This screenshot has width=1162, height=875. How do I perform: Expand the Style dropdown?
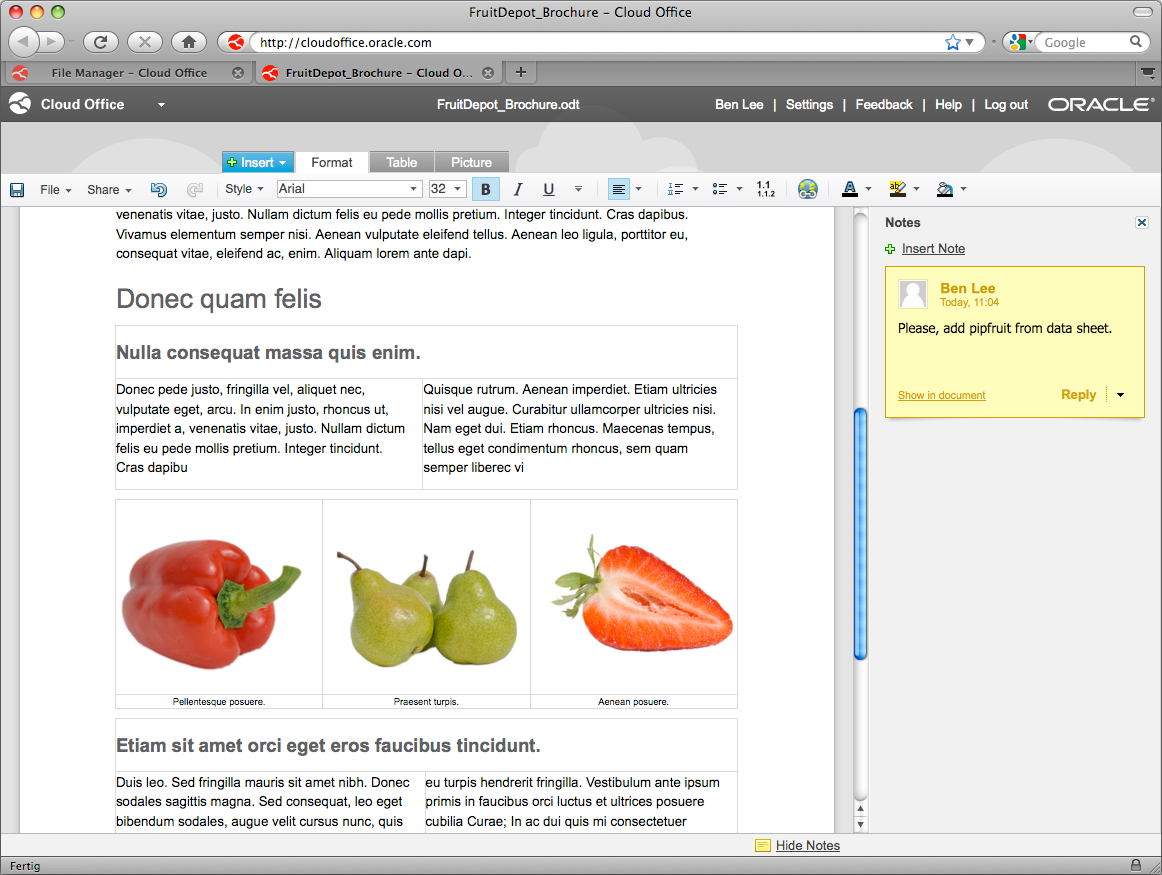[244, 189]
